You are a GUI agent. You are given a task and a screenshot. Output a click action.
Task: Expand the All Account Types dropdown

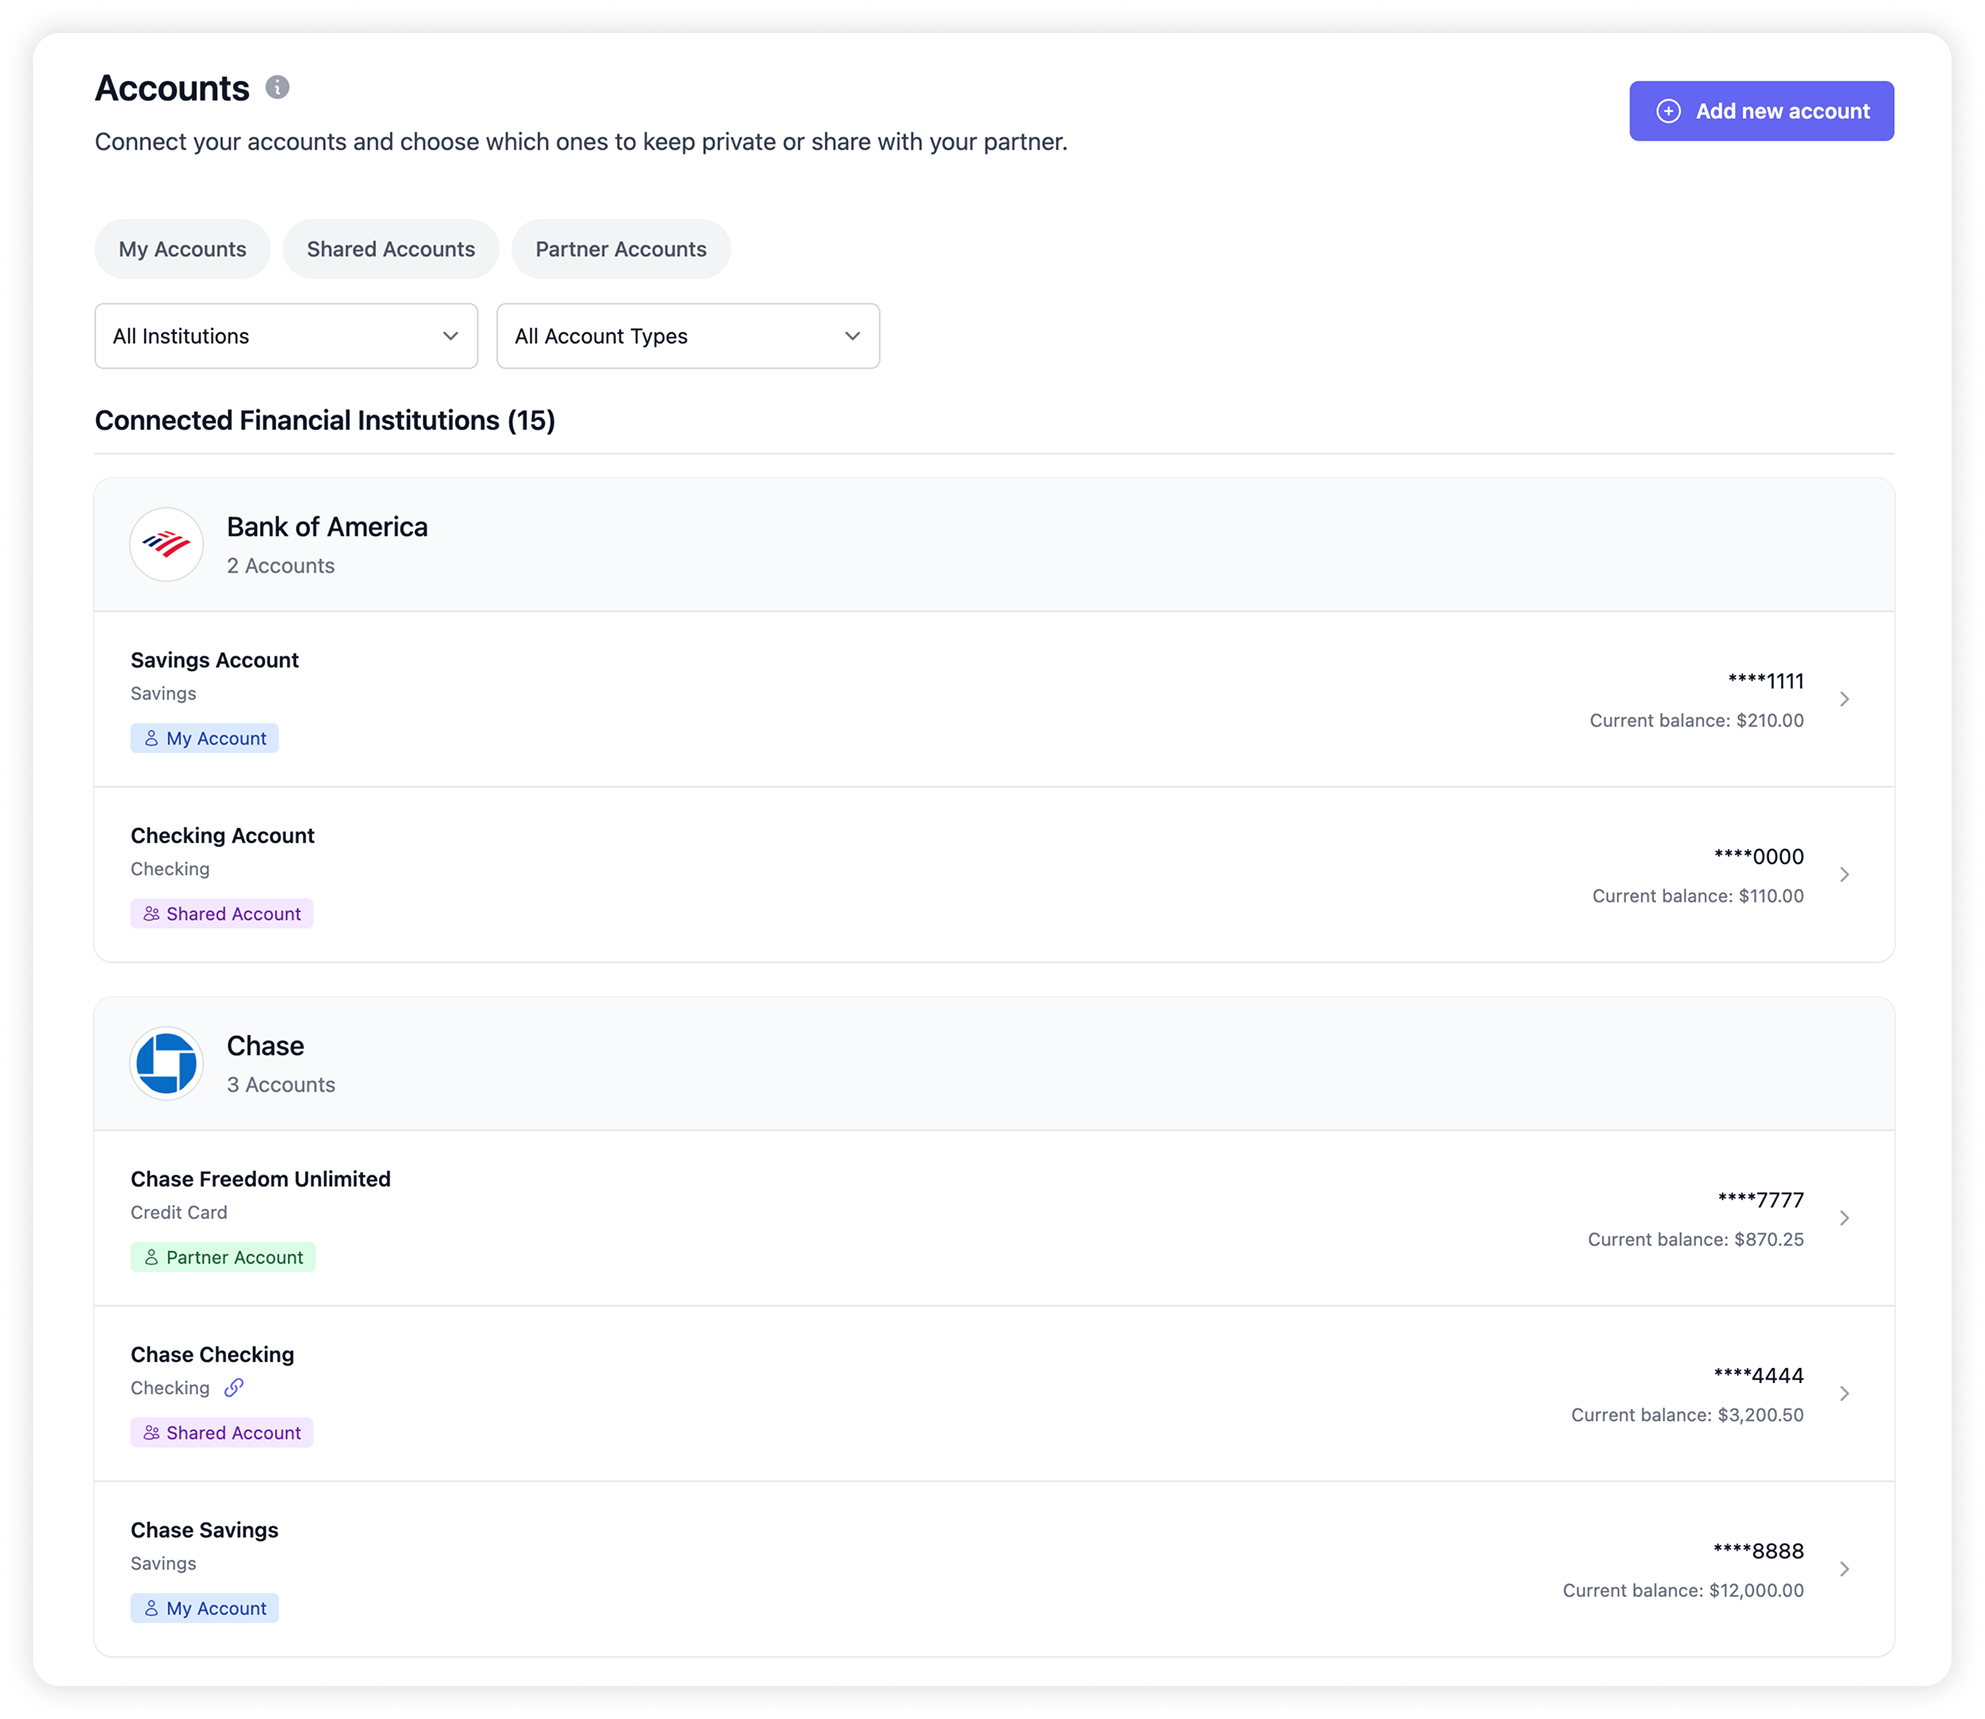click(688, 336)
